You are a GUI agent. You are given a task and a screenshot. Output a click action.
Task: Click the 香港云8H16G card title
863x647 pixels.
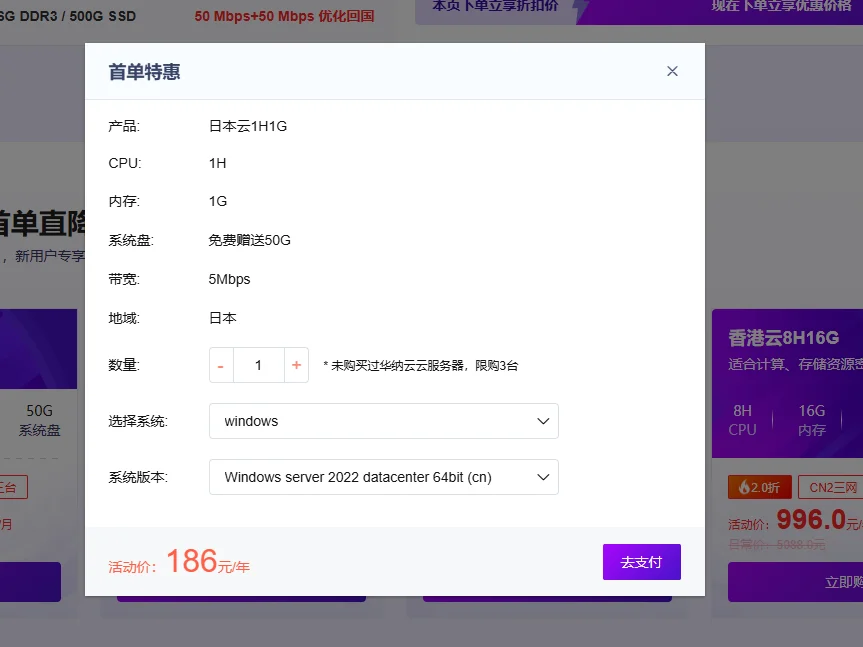783,337
